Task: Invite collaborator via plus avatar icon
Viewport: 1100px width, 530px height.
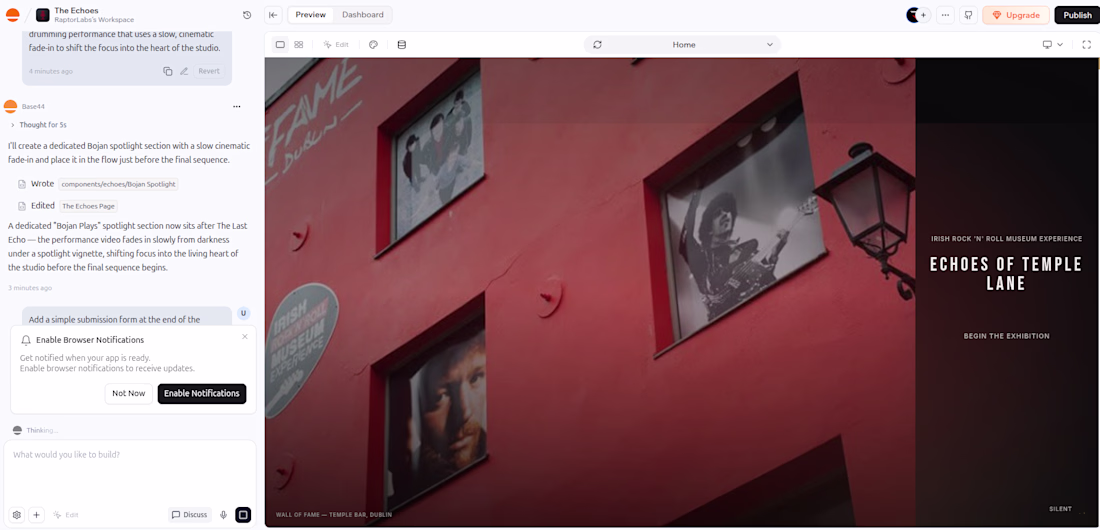Action: 923,15
